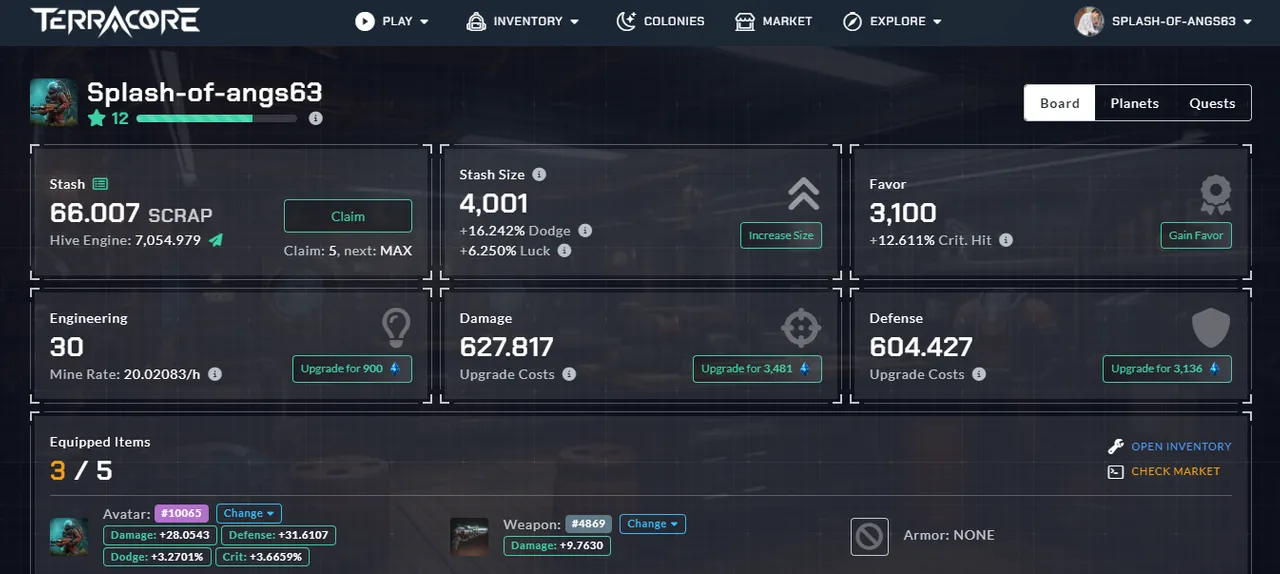Image resolution: width=1280 pixels, height=574 pixels.
Task: Click Hive Engine: 7,054.979 balance text
Action: 125,240
